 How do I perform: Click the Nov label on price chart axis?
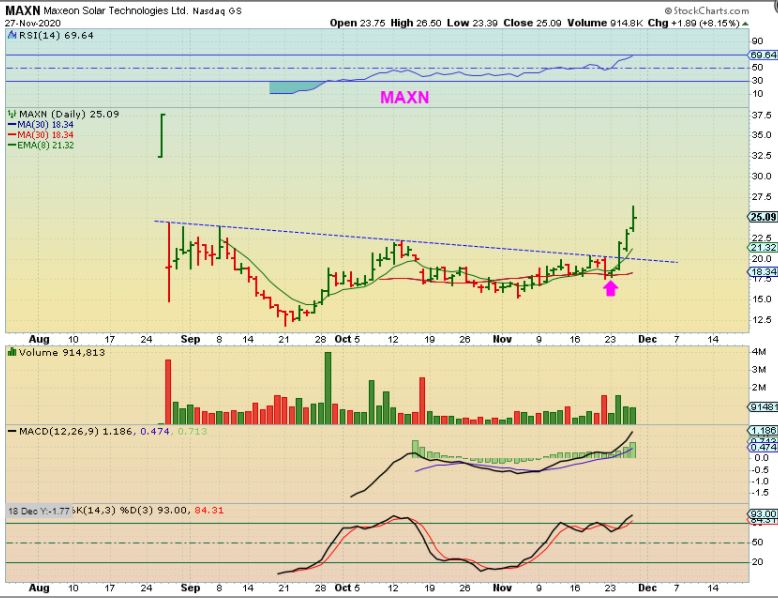click(x=502, y=339)
